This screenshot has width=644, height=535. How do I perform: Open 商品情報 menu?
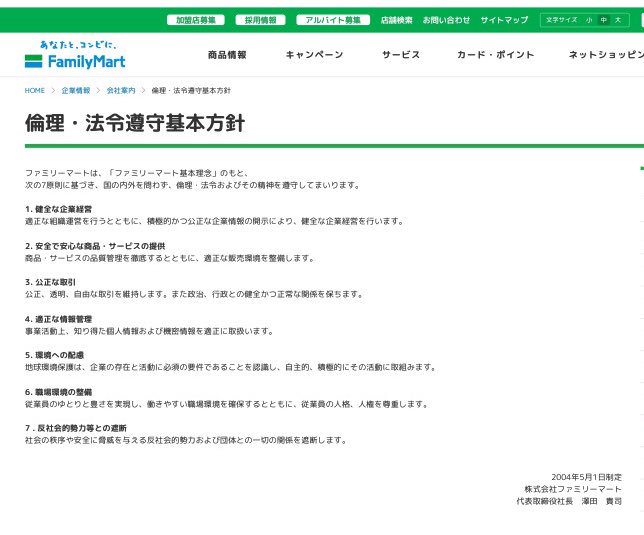tap(227, 55)
